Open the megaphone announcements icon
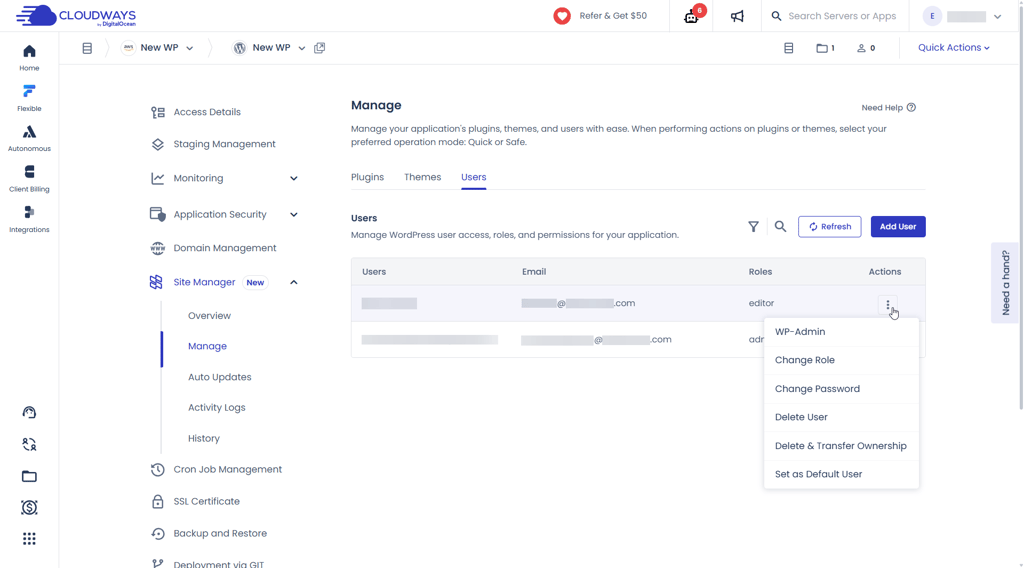 pos(737,16)
